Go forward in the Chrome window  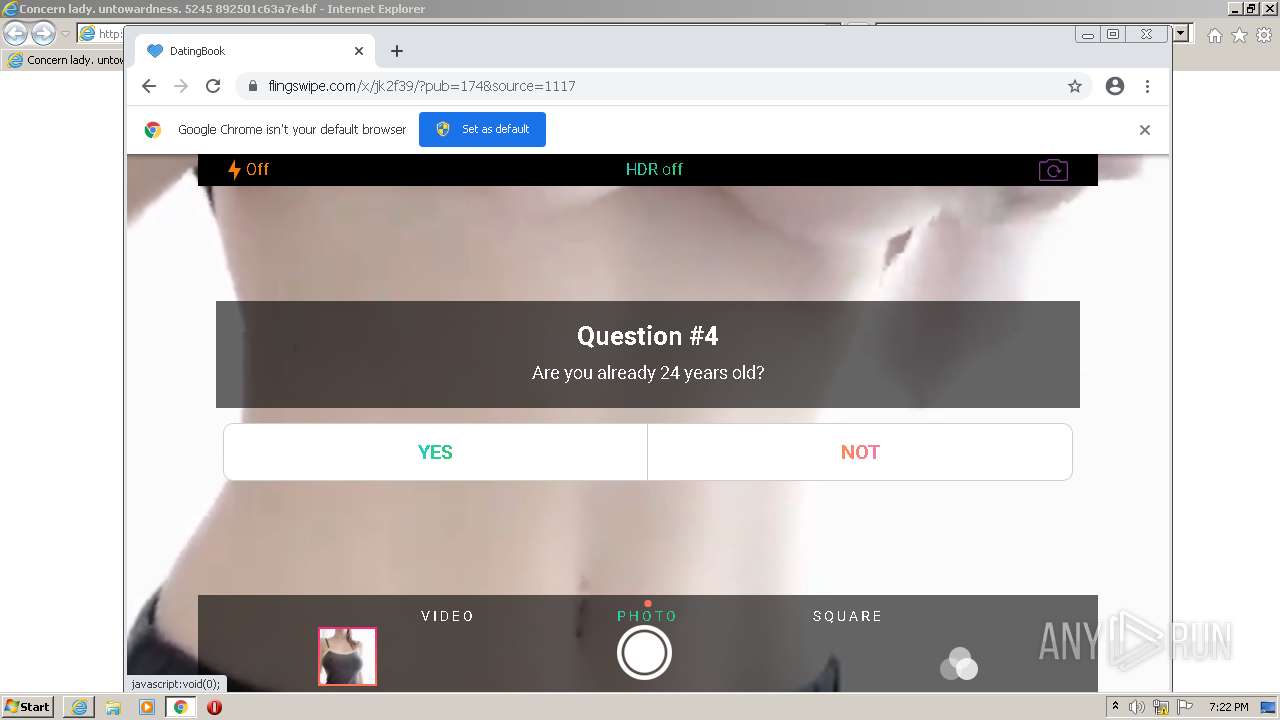pos(181,86)
